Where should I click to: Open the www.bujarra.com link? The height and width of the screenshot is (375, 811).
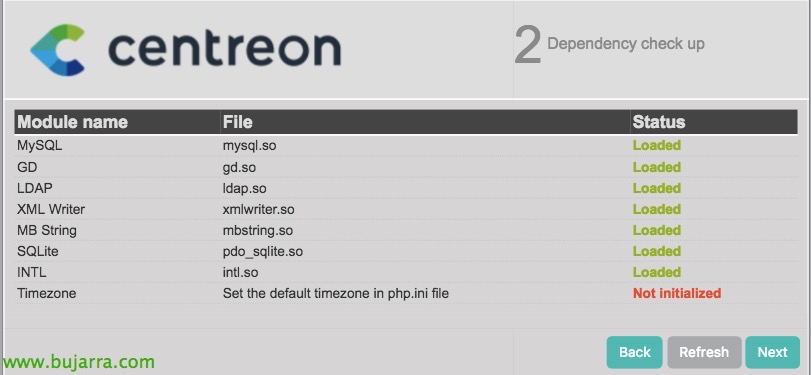click(78, 361)
